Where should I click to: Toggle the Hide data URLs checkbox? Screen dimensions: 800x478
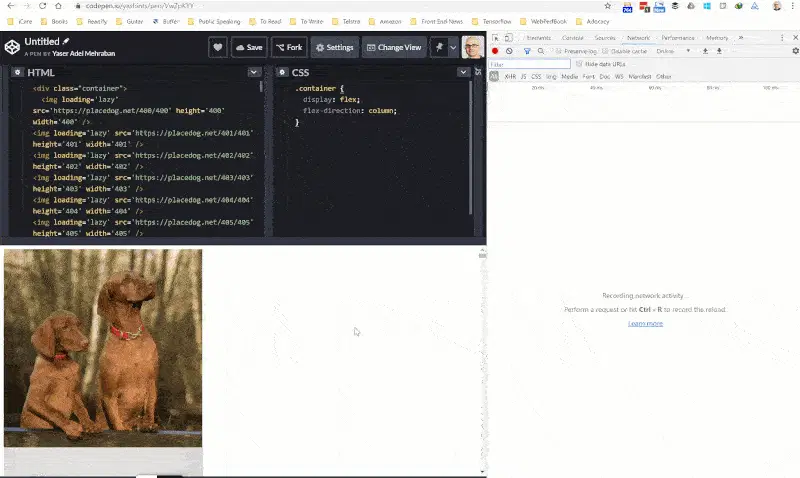pyautogui.click(x=579, y=64)
